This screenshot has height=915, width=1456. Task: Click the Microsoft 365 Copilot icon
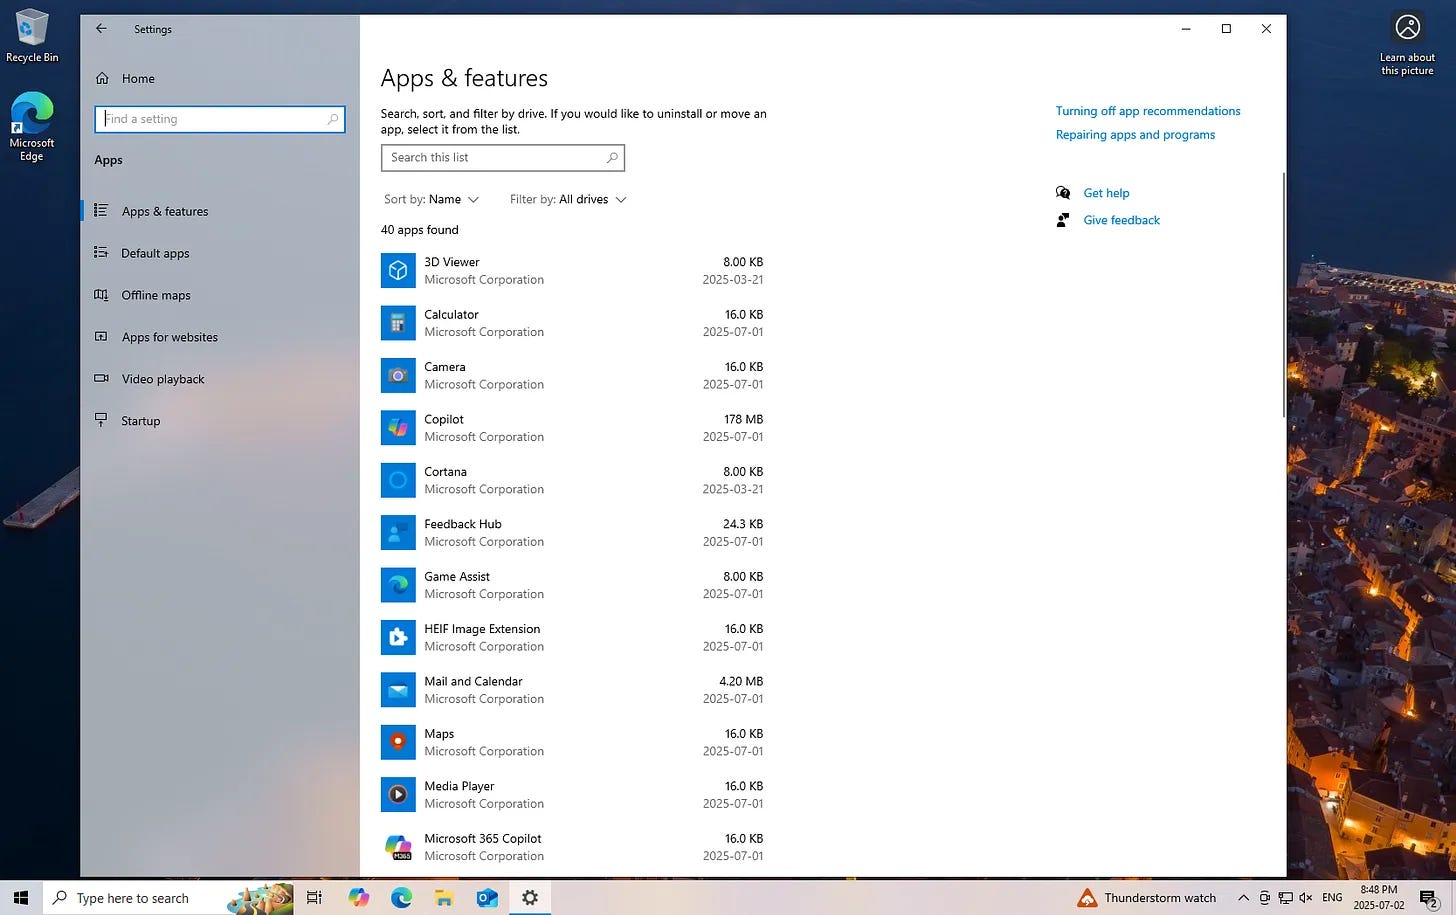[x=398, y=847]
